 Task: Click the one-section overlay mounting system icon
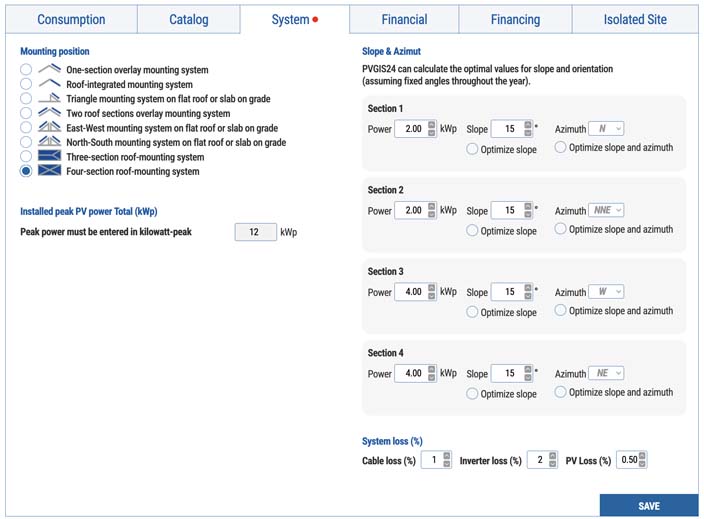point(49,70)
